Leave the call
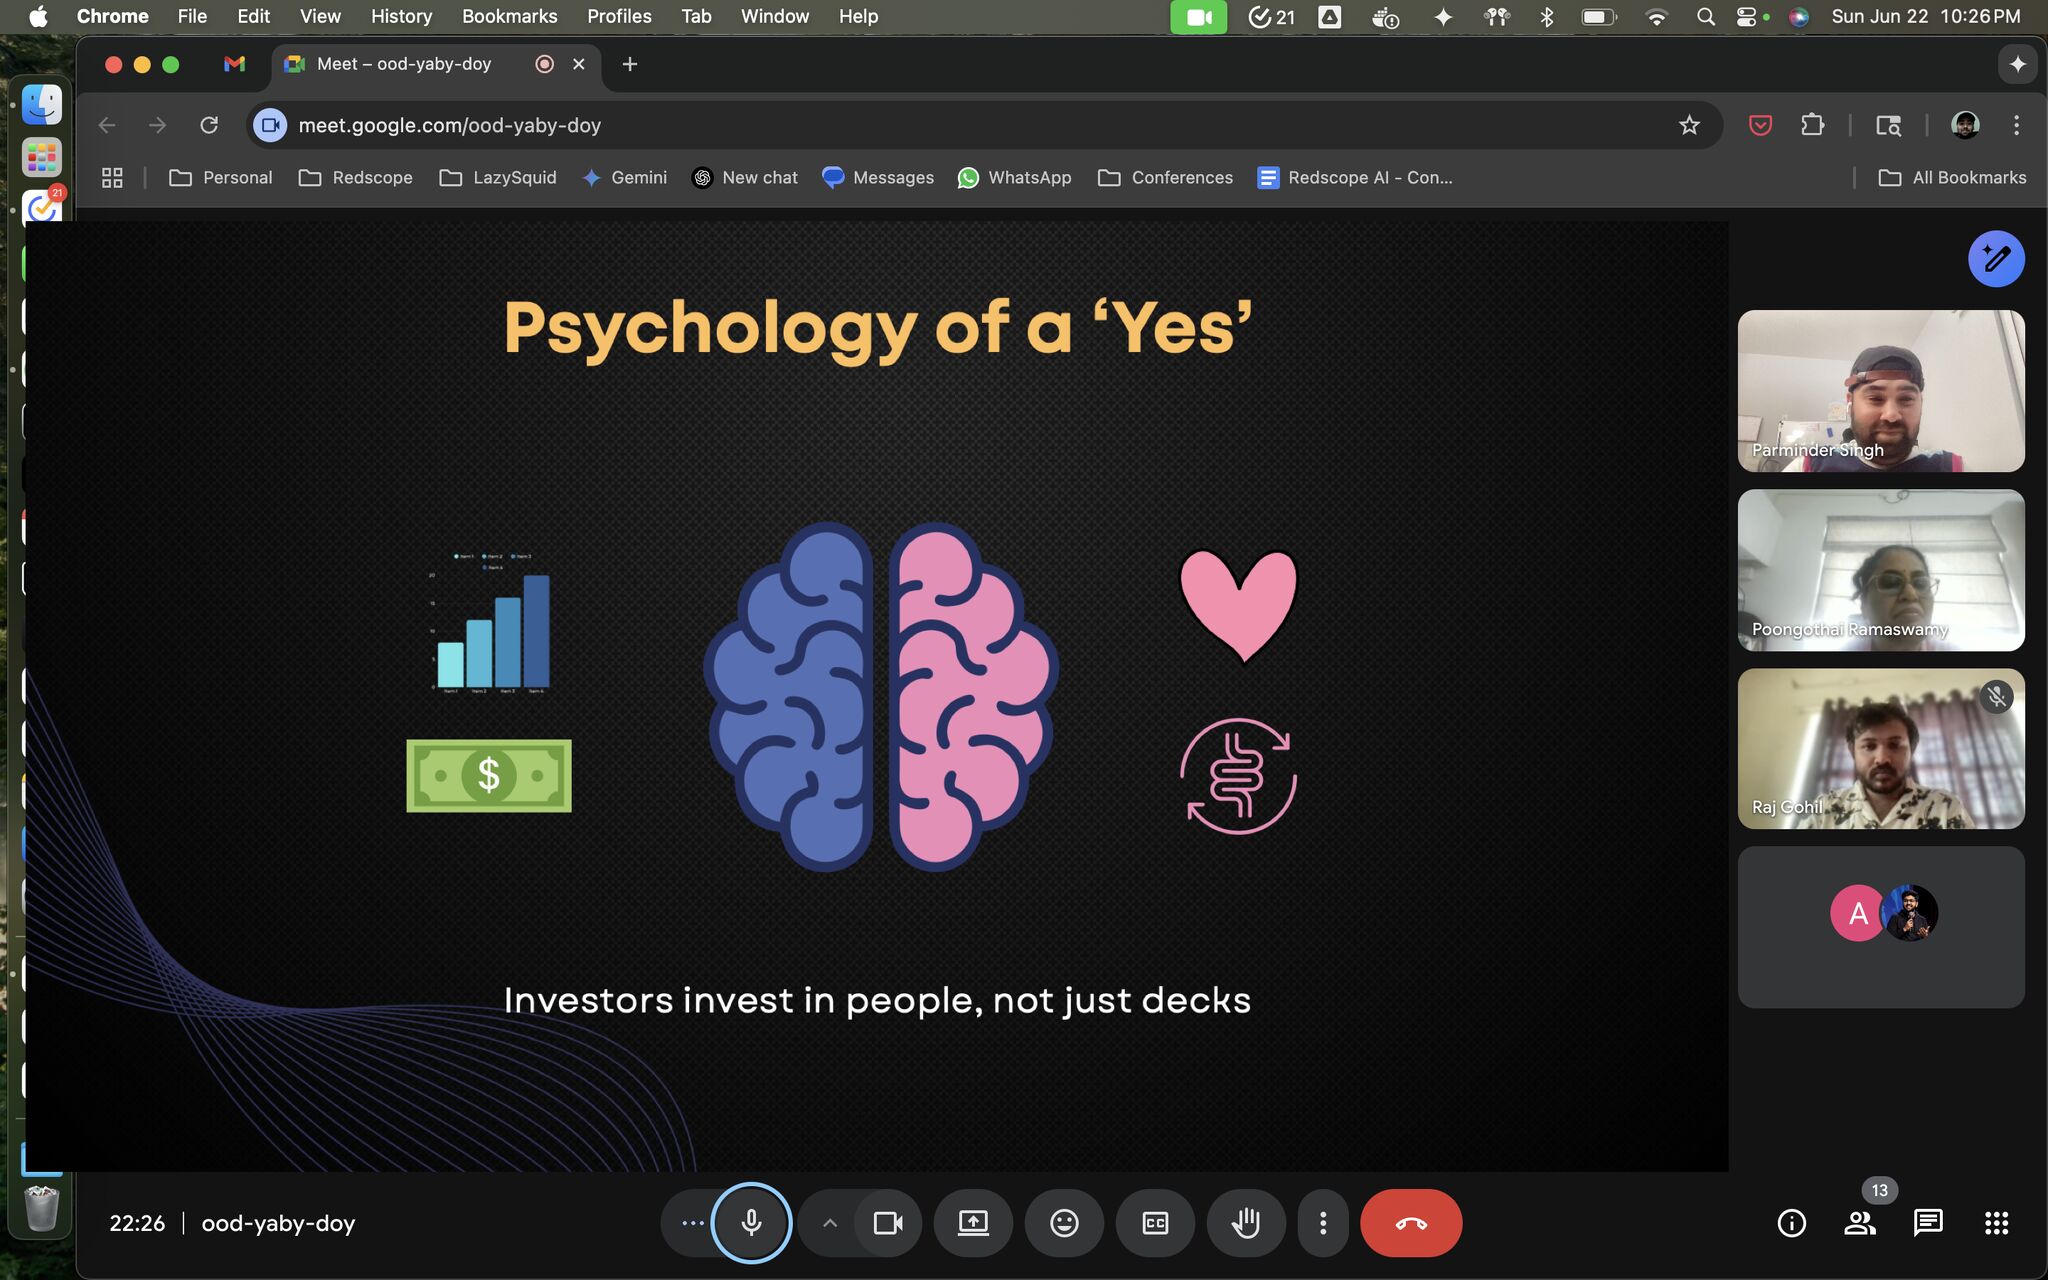Image resolution: width=2048 pixels, height=1280 pixels. (1410, 1222)
